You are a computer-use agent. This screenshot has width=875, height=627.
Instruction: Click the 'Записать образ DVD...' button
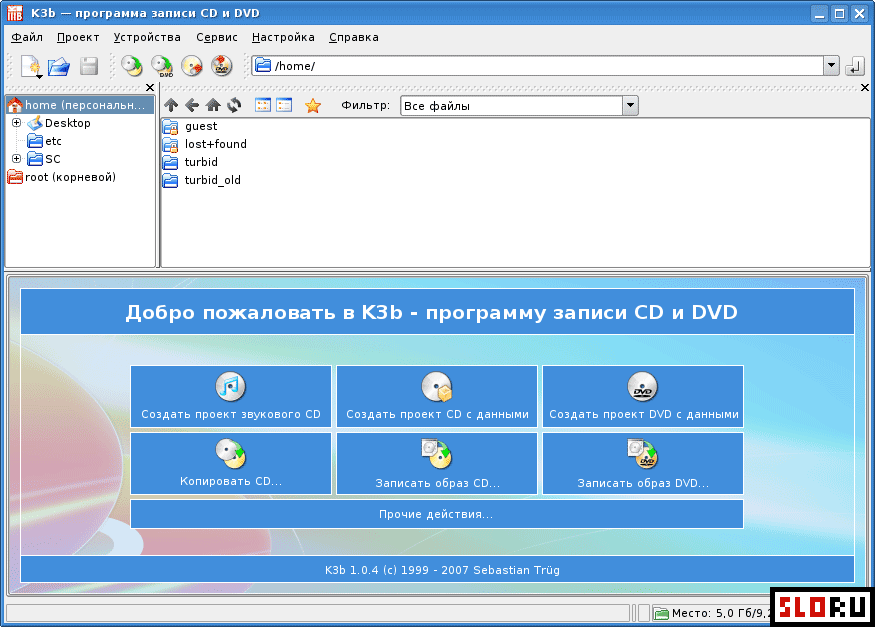coord(643,464)
